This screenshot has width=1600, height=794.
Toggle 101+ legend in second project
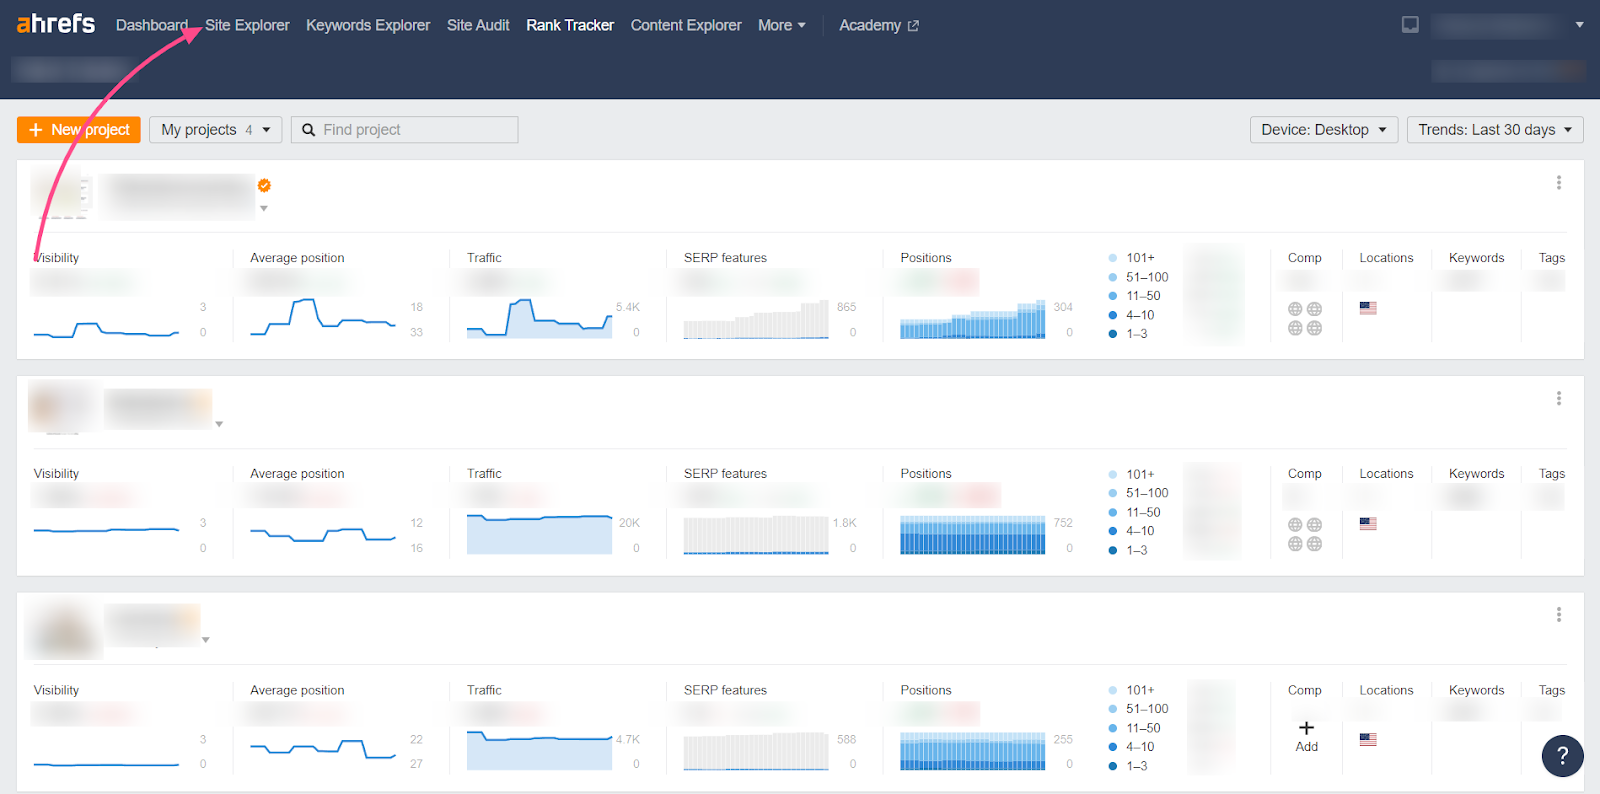click(1131, 474)
